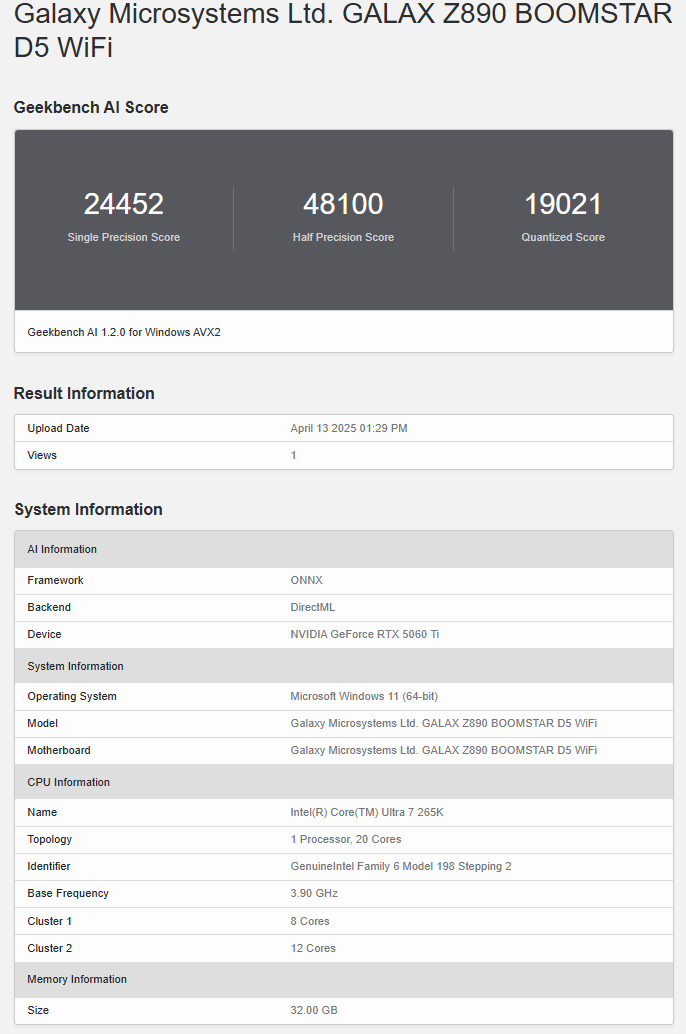This screenshot has height=1034, width=686.
Task: Click the Half Precision Score value 48100
Action: pyautogui.click(x=343, y=204)
